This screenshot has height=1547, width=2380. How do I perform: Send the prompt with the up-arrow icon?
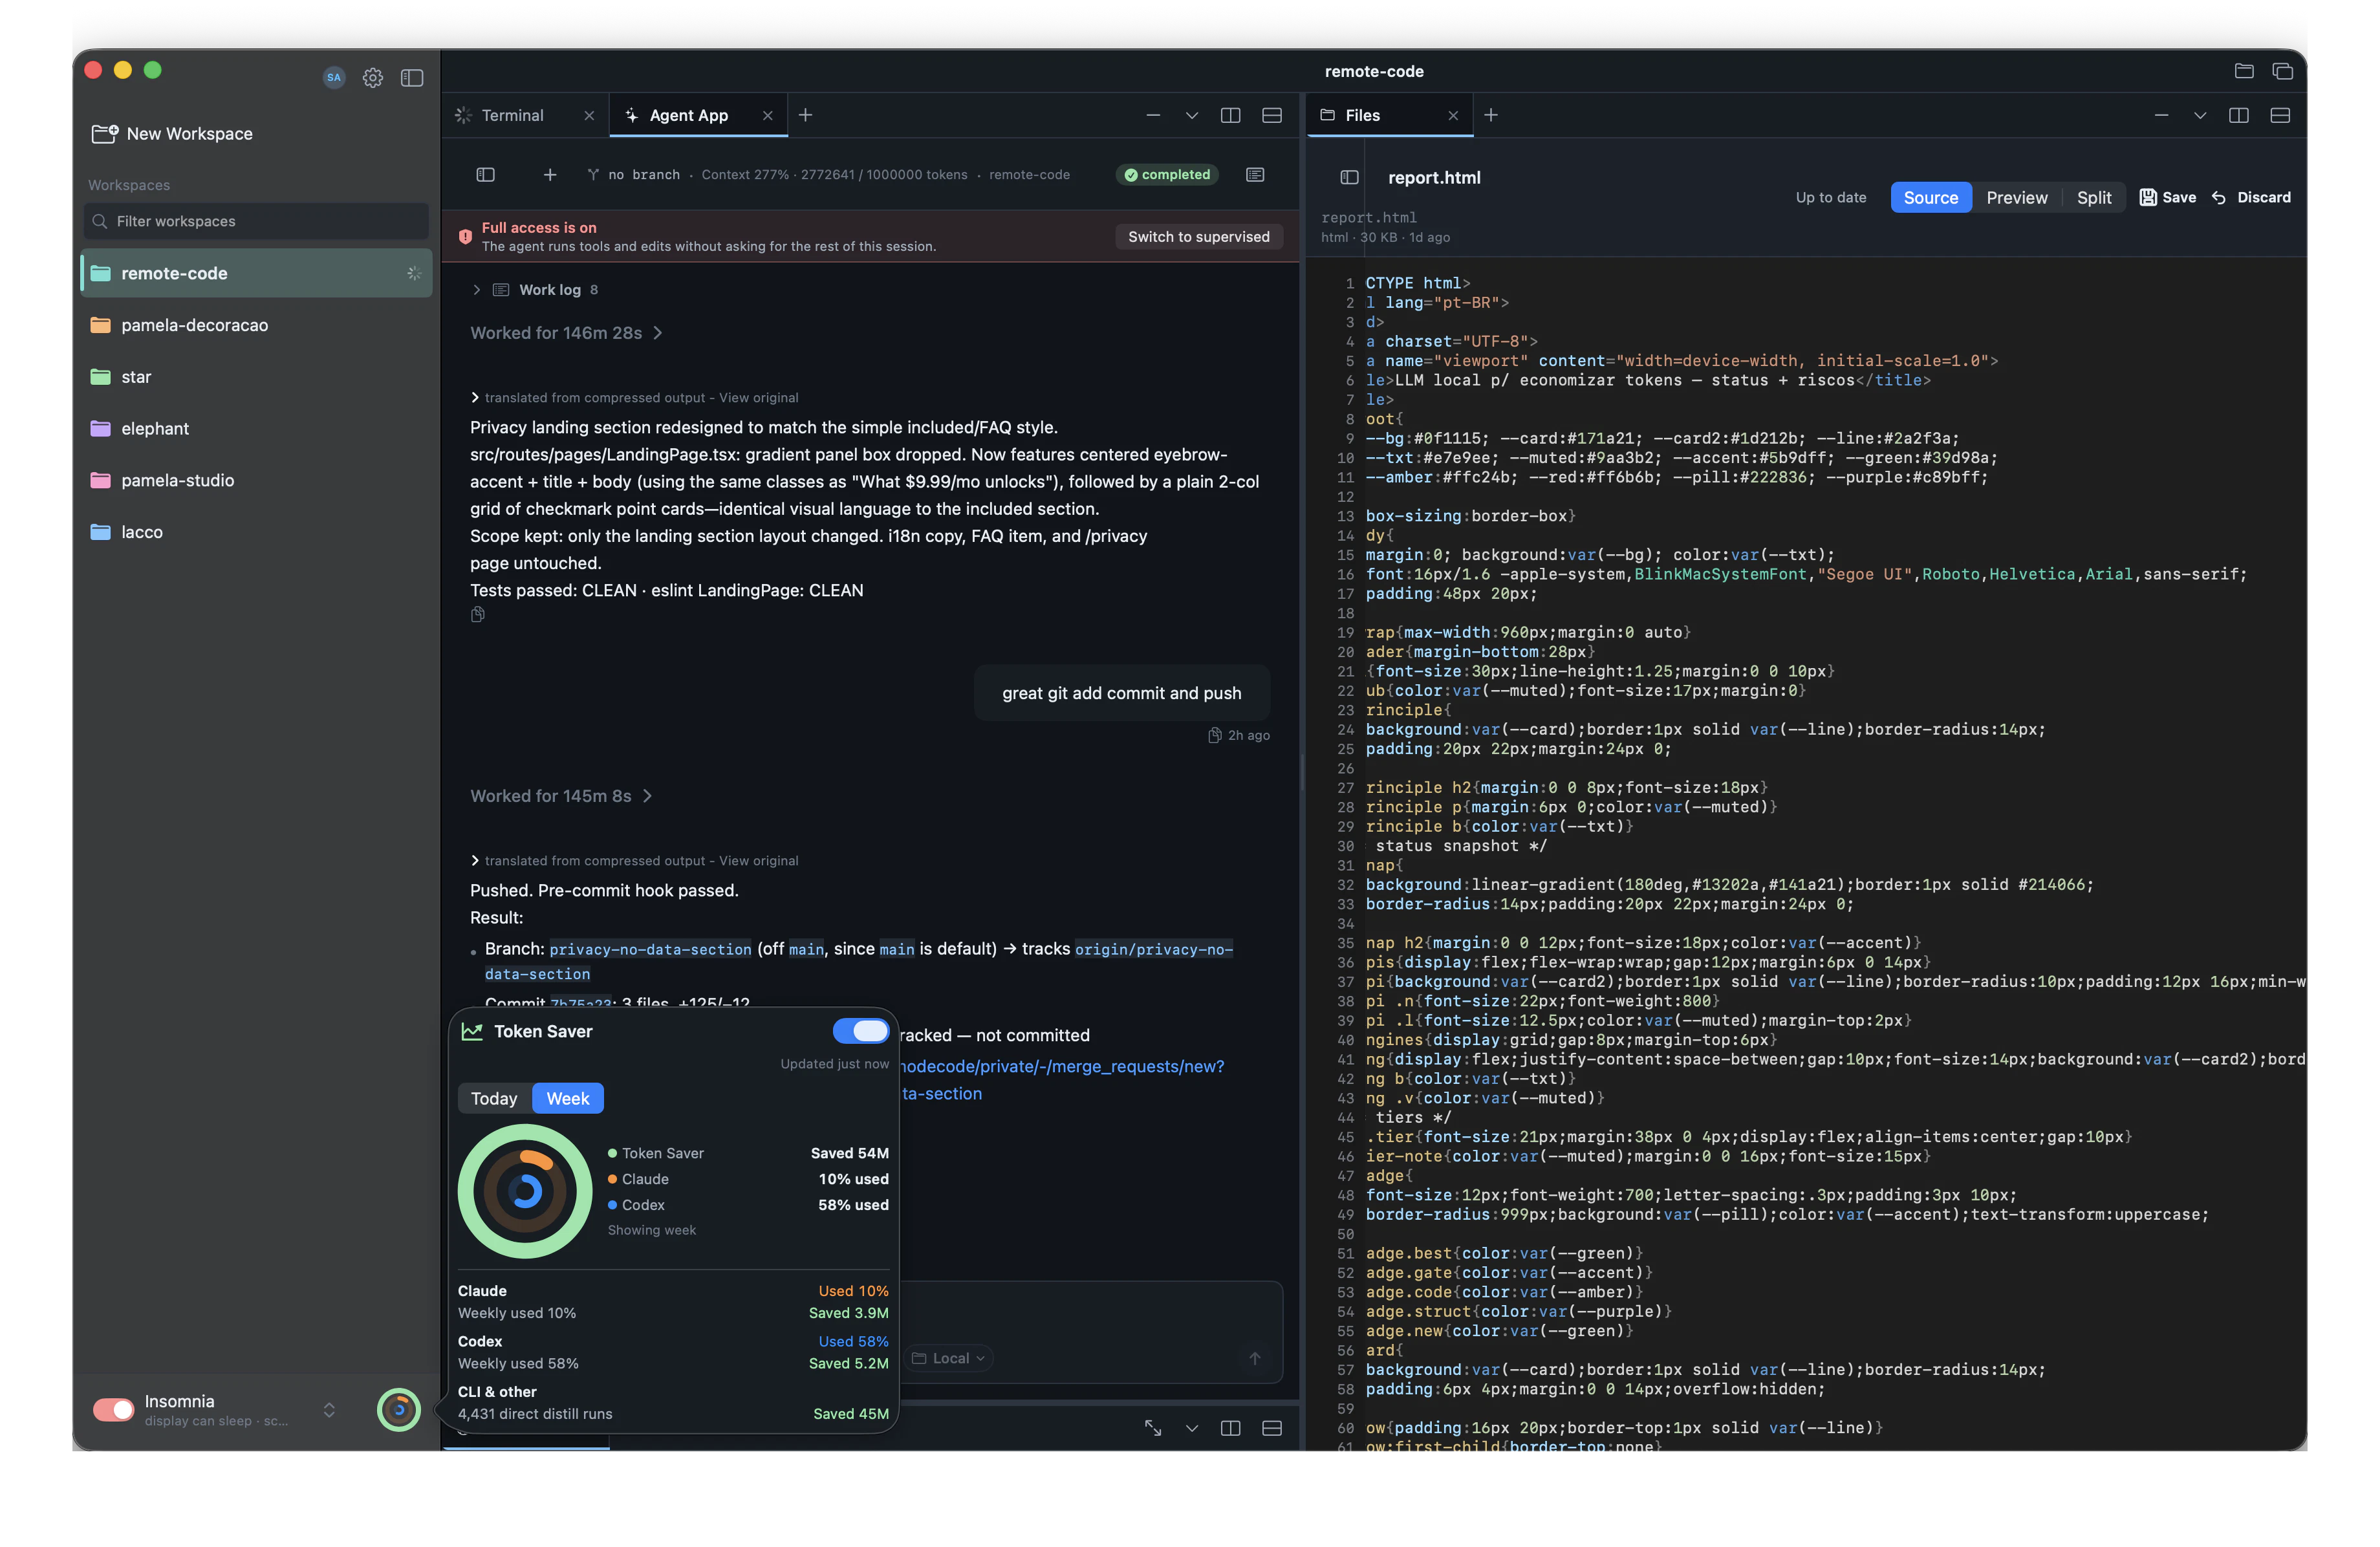1255,1358
